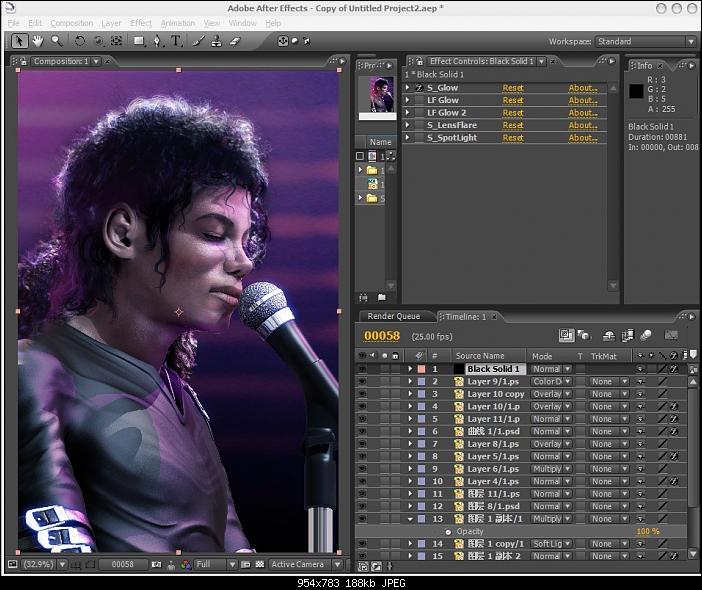Toggle transparency grid icon below composition
Image resolution: width=702 pixels, height=590 pixels.
pyautogui.click(x=260, y=564)
